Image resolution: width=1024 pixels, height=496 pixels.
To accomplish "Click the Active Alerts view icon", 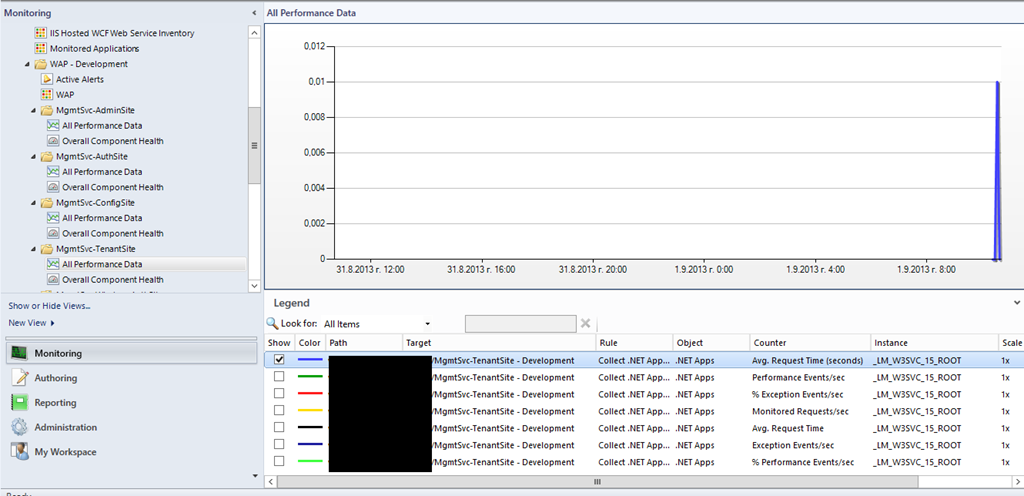I will (x=46, y=79).
